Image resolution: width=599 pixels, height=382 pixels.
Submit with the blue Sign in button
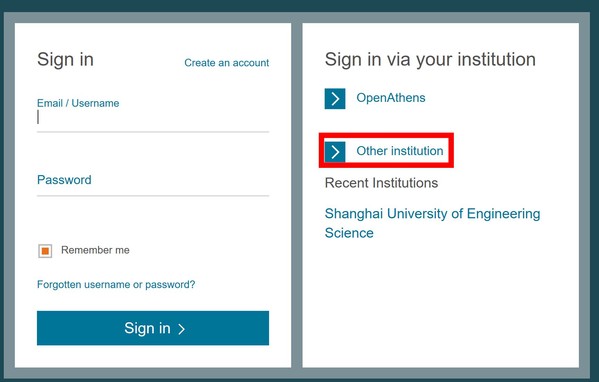(153, 328)
